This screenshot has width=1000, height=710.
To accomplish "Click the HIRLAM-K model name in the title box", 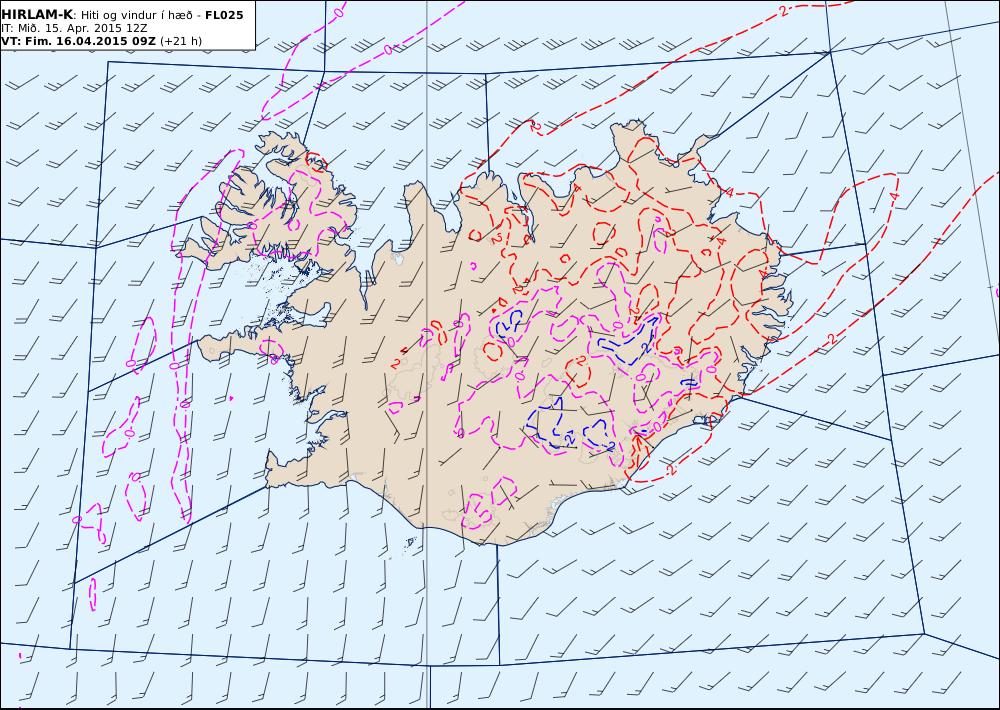I will (x=37, y=15).
